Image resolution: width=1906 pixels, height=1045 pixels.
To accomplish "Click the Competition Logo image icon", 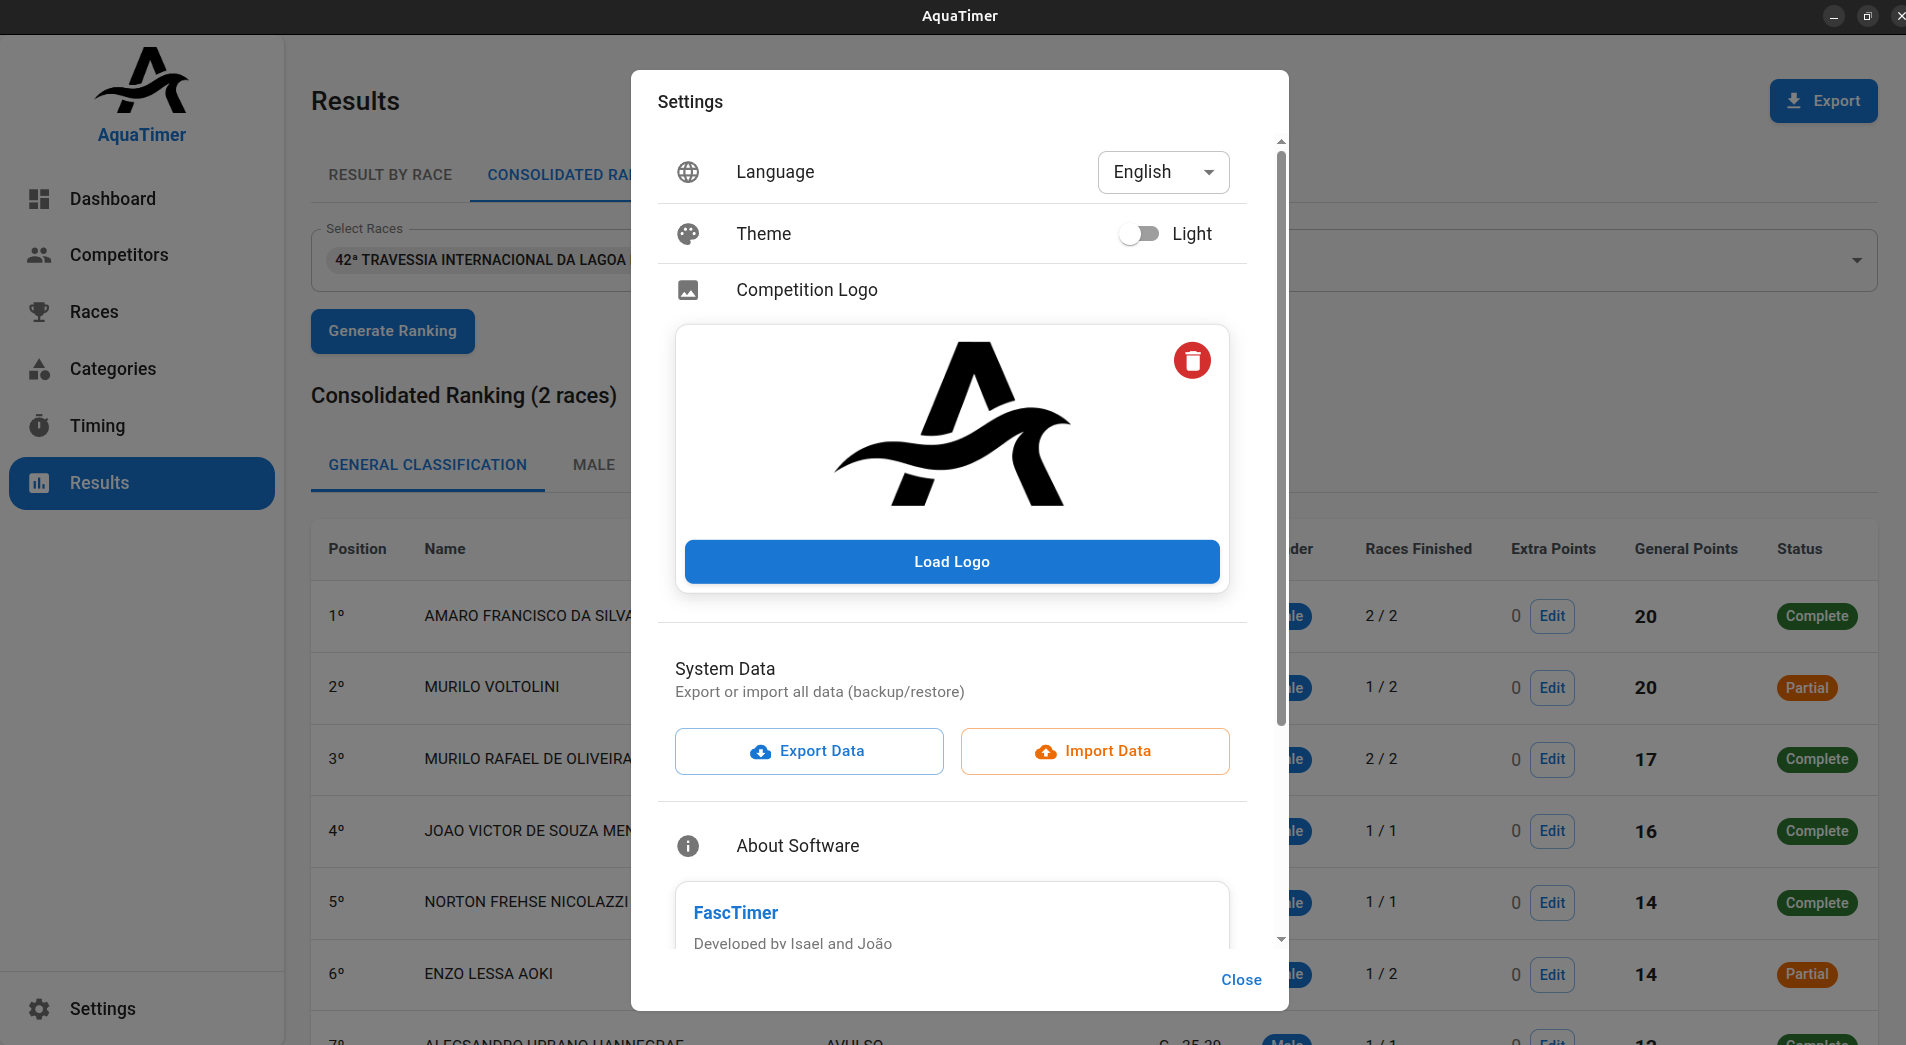I will coord(688,290).
